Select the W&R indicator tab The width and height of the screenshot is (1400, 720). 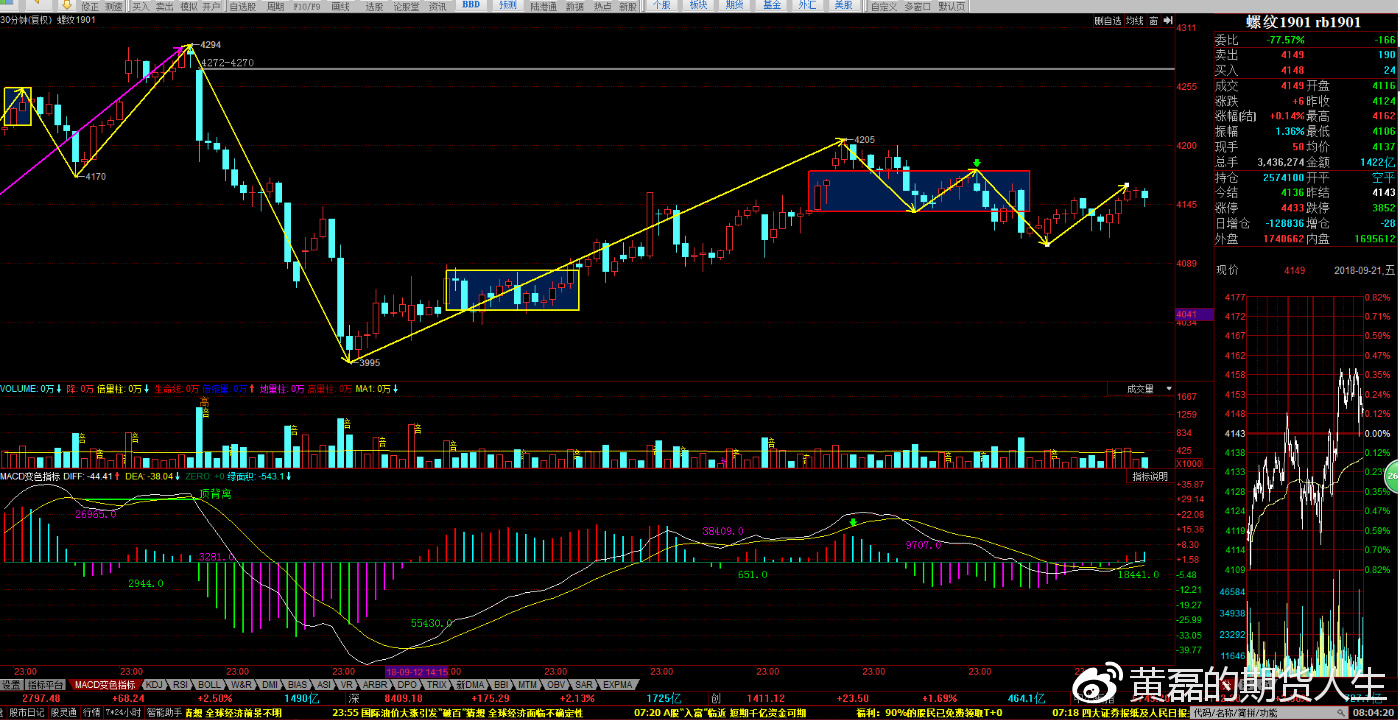[241, 685]
